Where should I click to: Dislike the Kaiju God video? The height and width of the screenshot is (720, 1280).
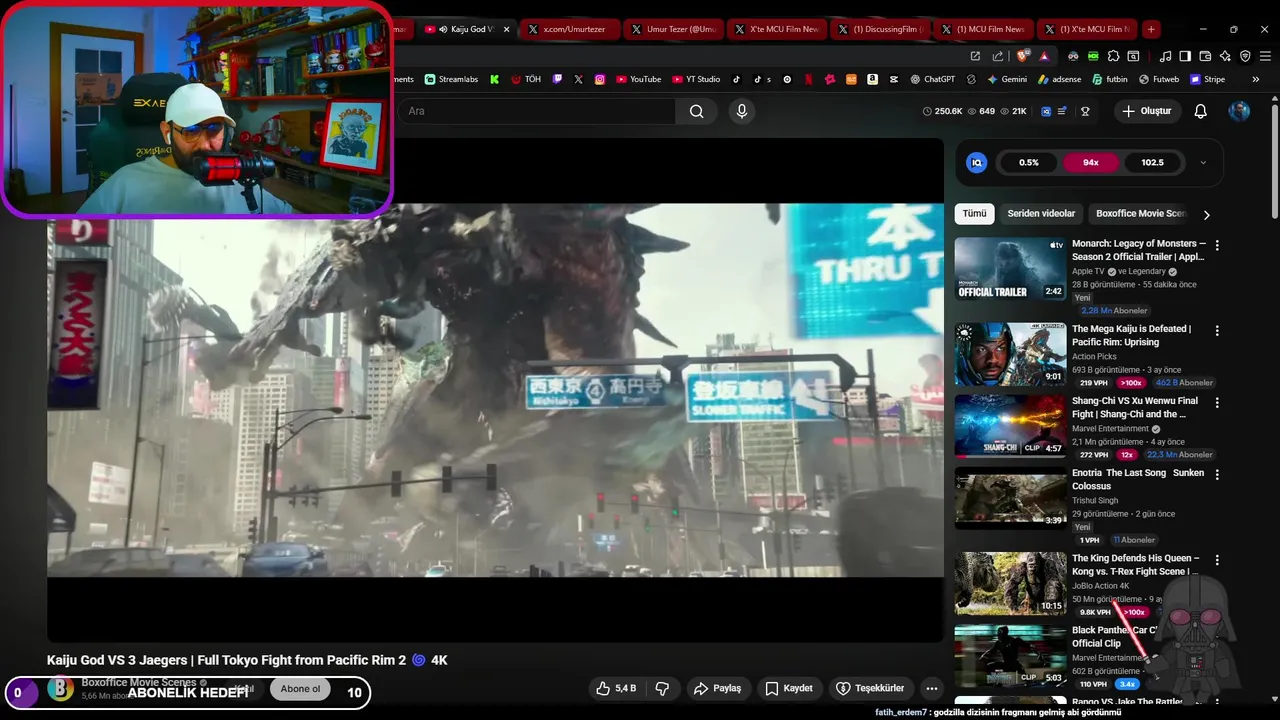coord(661,688)
